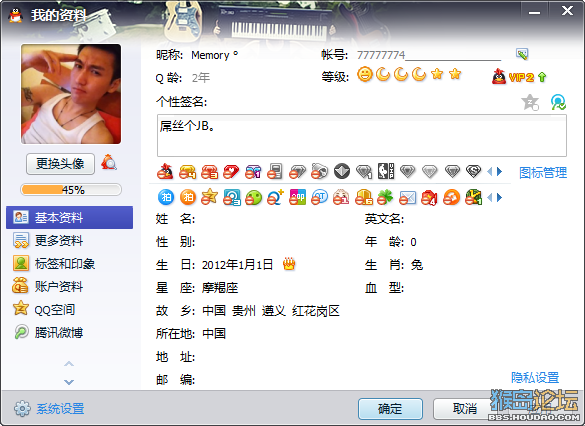Open the 账户资料 sidebar tab
Image resolution: width=585 pixels, height=426 pixels.
pos(69,286)
